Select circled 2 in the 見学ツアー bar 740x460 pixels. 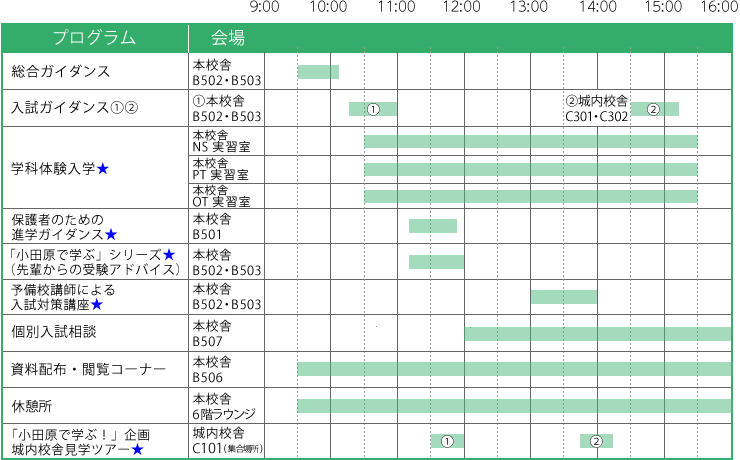[x=596, y=441]
